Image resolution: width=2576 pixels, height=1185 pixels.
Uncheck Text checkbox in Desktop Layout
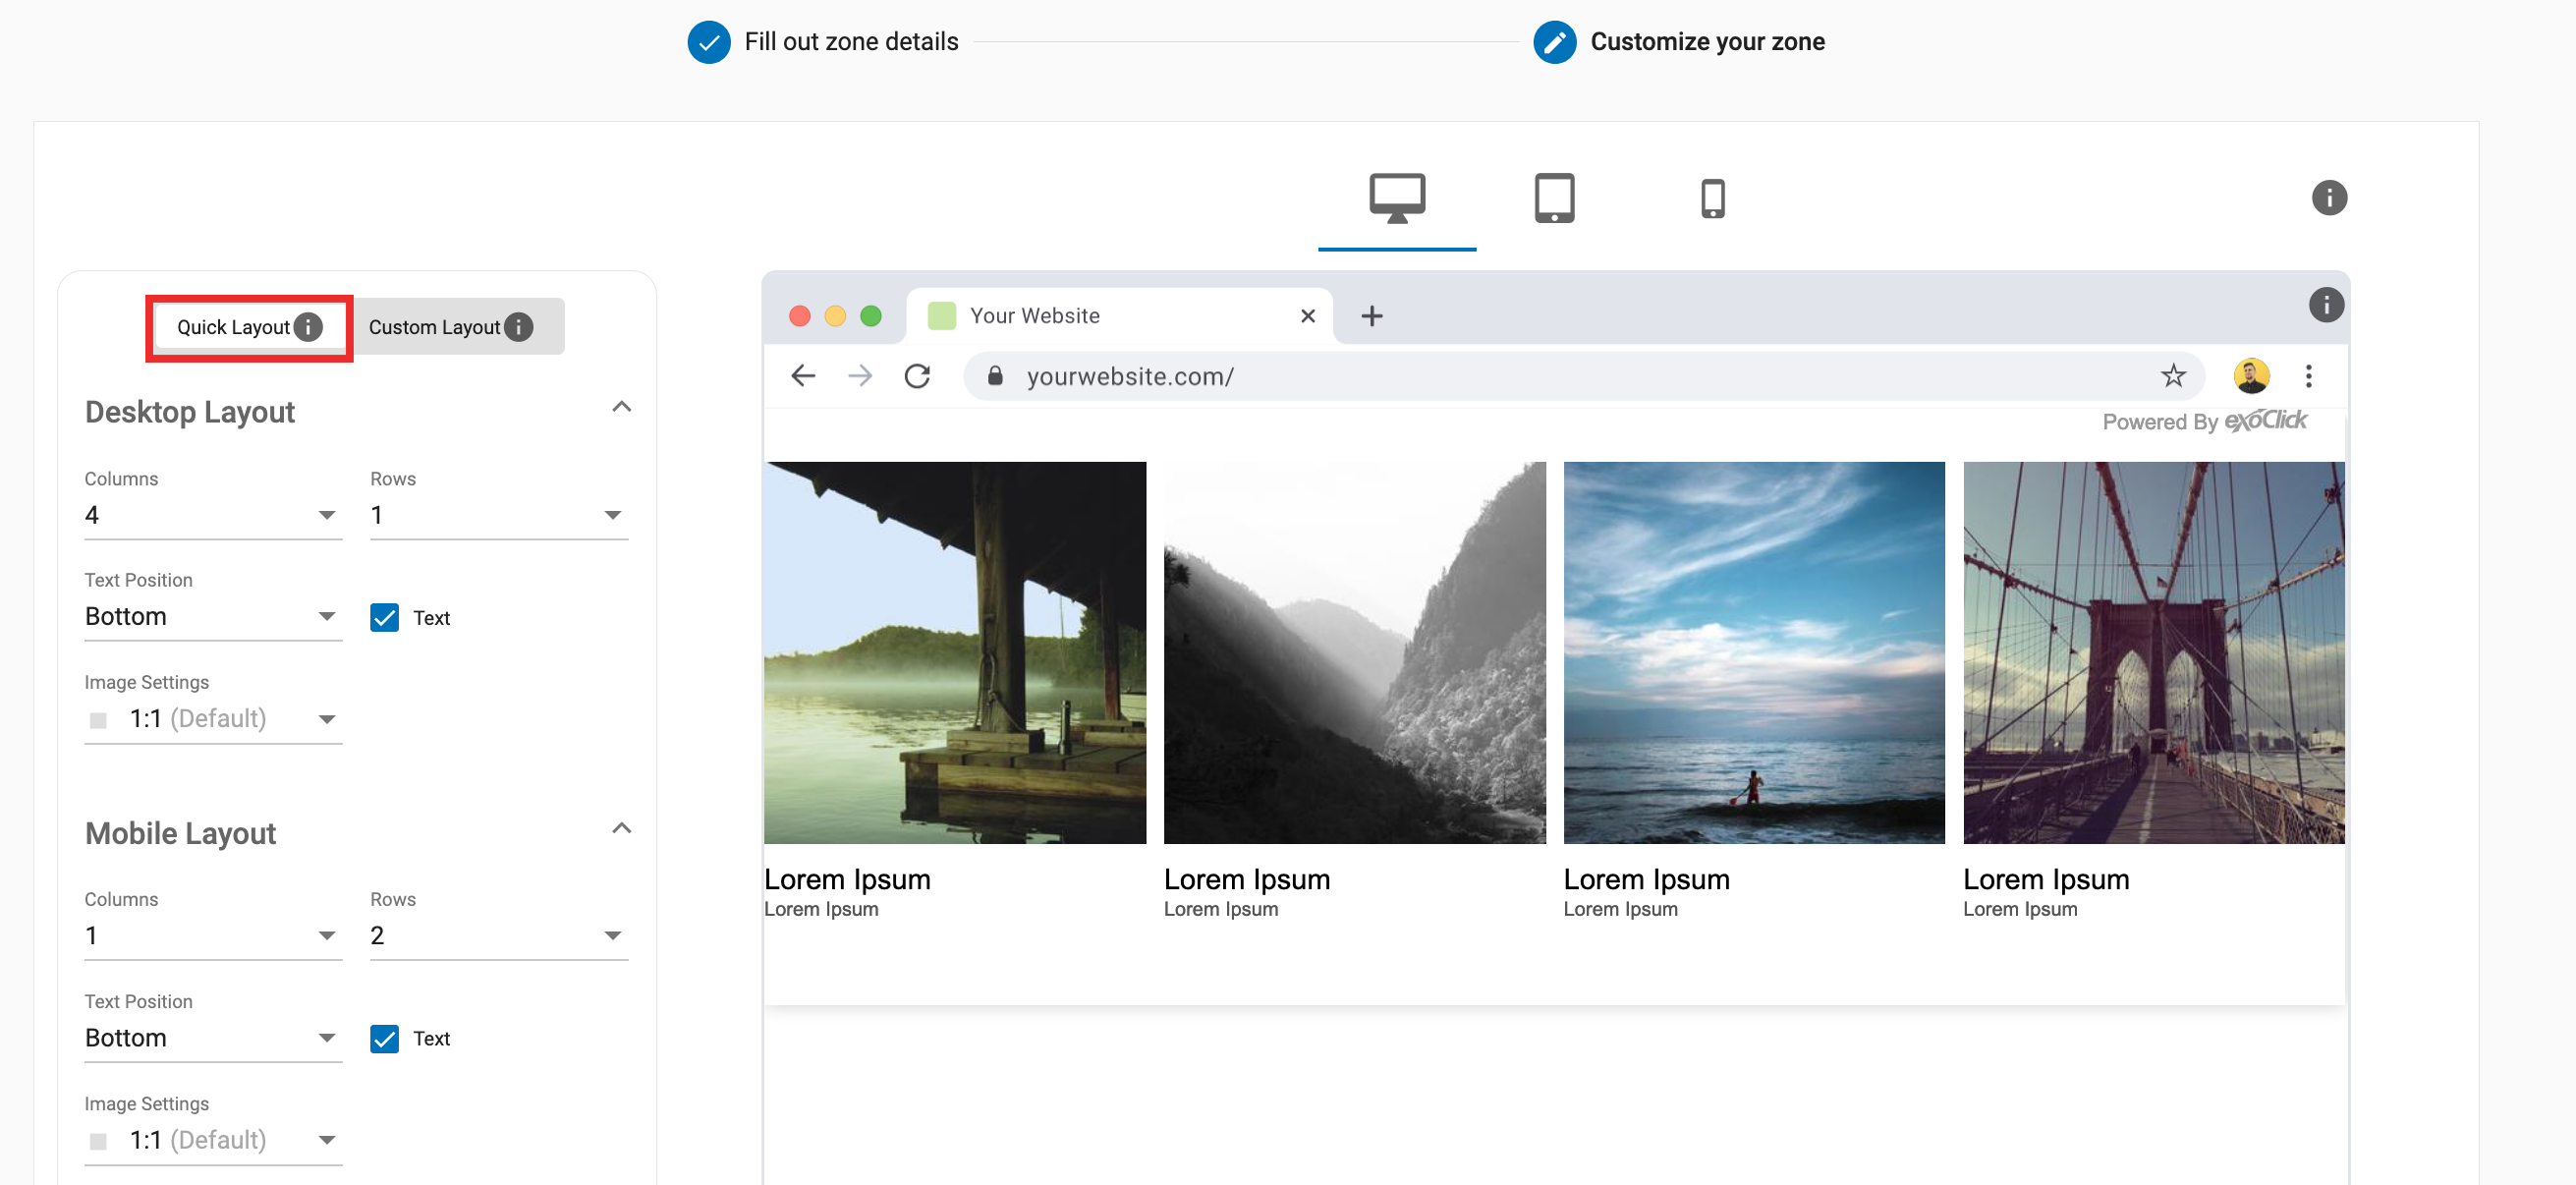click(384, 617)
